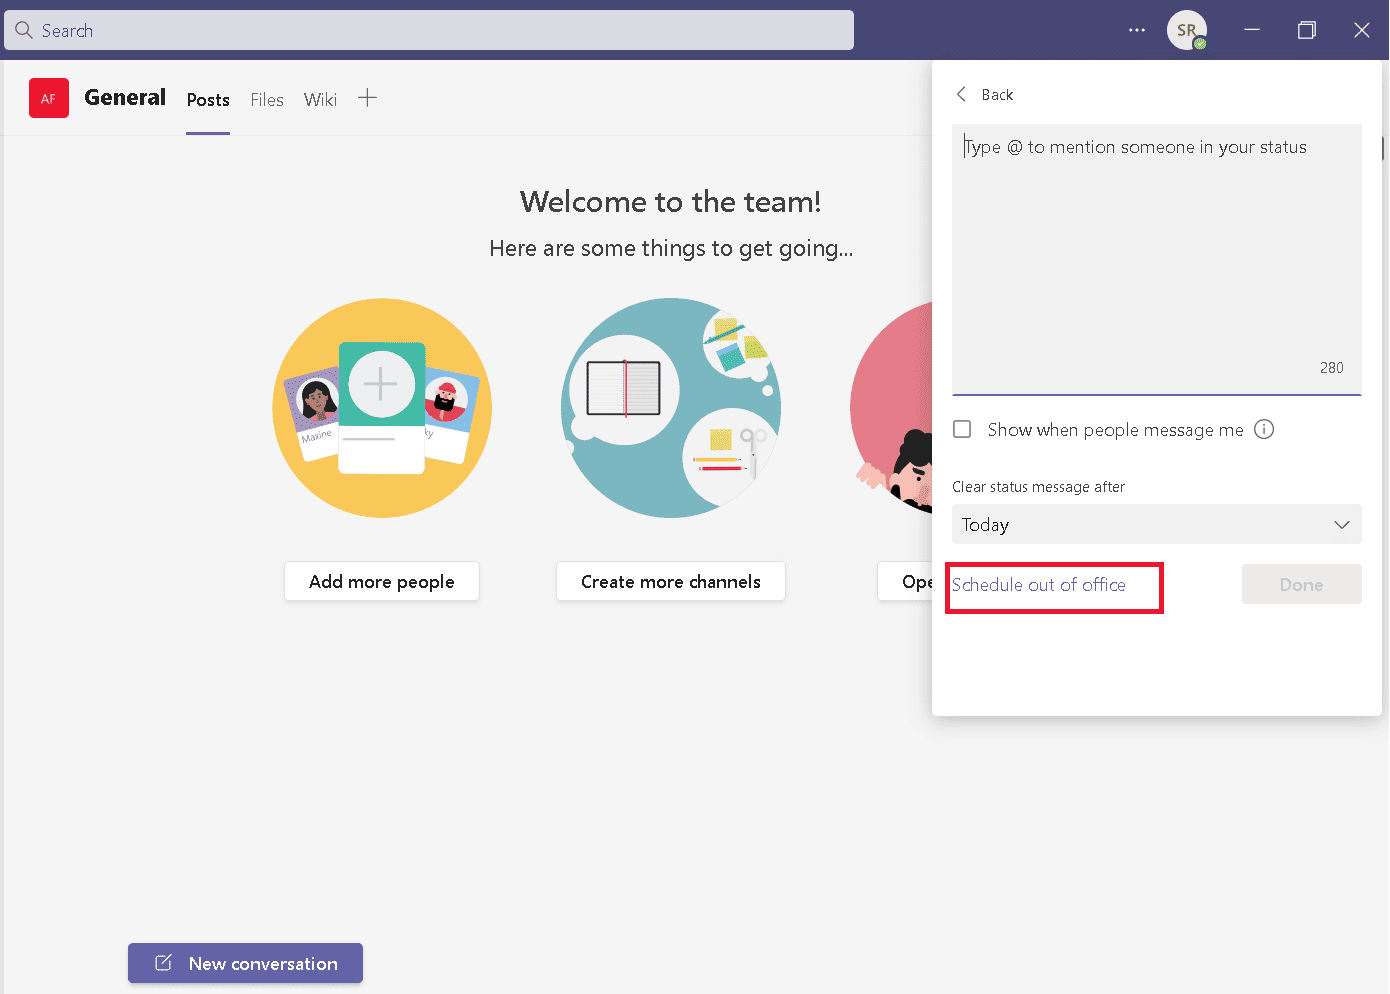Click Schedule out of office link
The width and height of the screenshot is (1390, 994).
tap(1039, 585)
